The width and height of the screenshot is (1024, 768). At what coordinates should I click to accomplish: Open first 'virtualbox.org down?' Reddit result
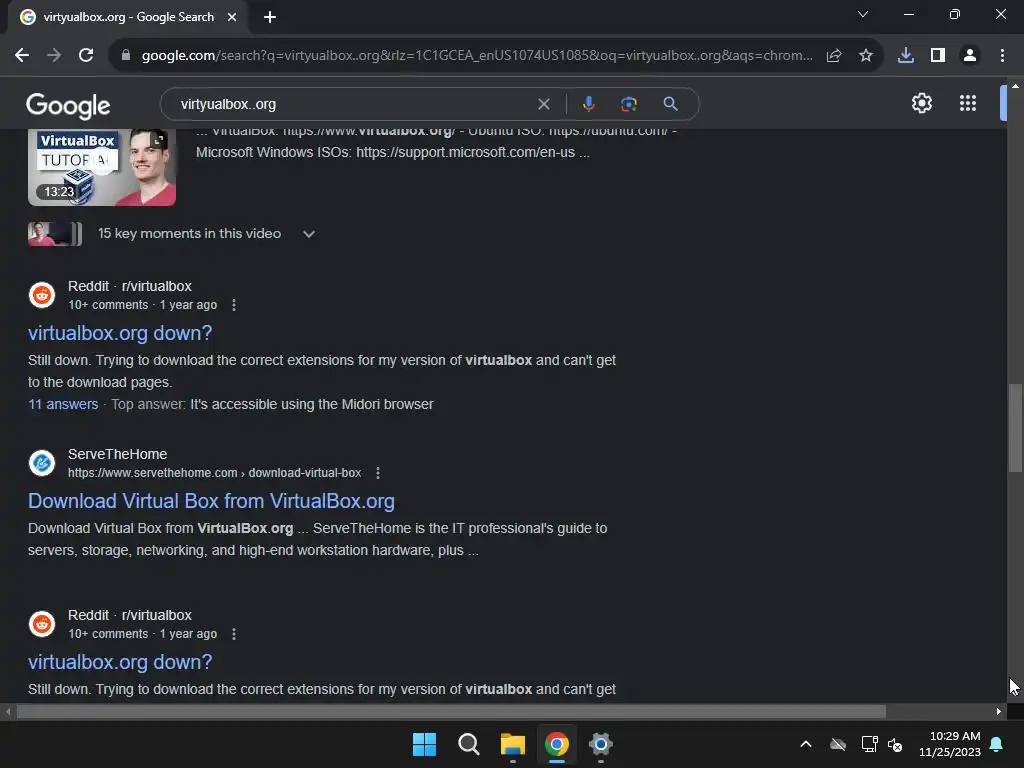[120, 333]
